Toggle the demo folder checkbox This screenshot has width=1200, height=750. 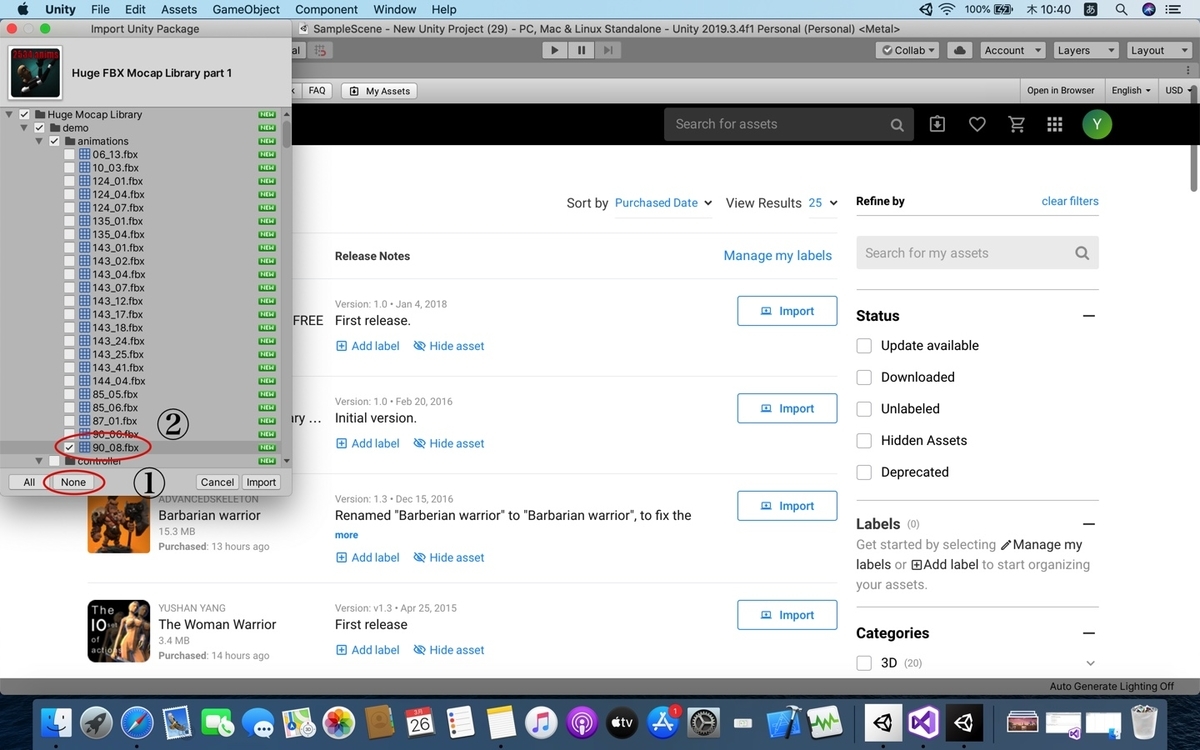click(x=40, y=128)
